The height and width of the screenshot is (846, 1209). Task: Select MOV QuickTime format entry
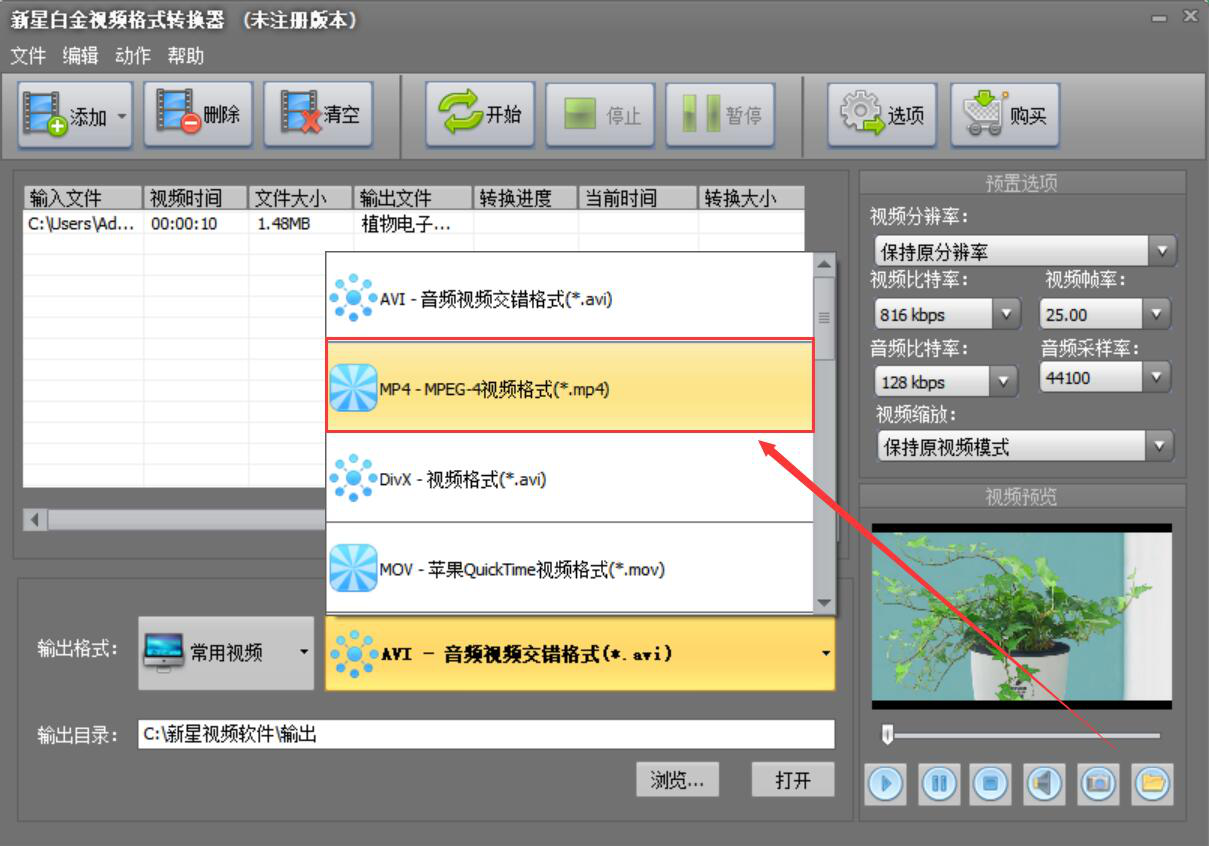pyautogui.click(x=570, y=568)
